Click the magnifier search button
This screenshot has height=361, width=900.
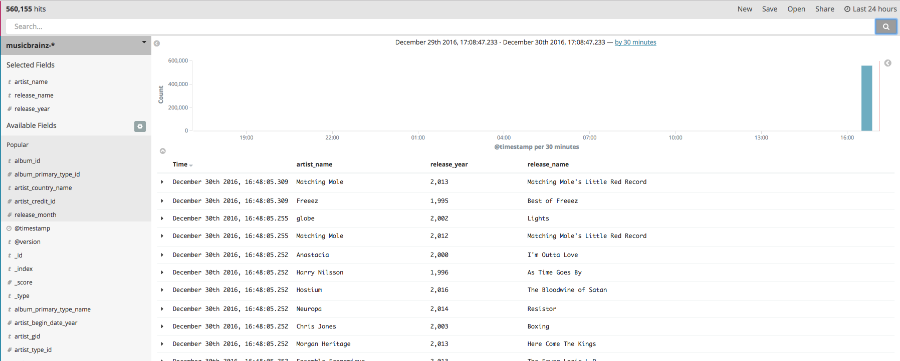tap(886, 26)
